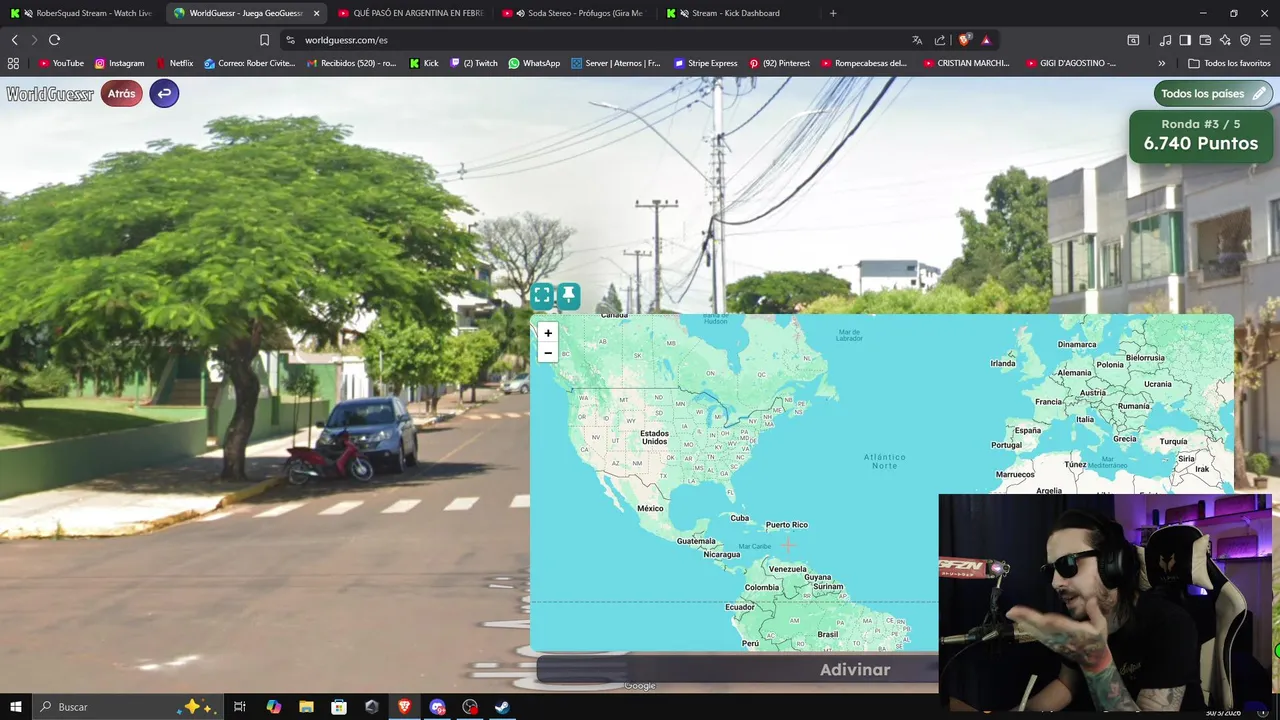Click the blue return arrow icon
The height and width of the screenshot is (720, 1280).
coord(164,93)
